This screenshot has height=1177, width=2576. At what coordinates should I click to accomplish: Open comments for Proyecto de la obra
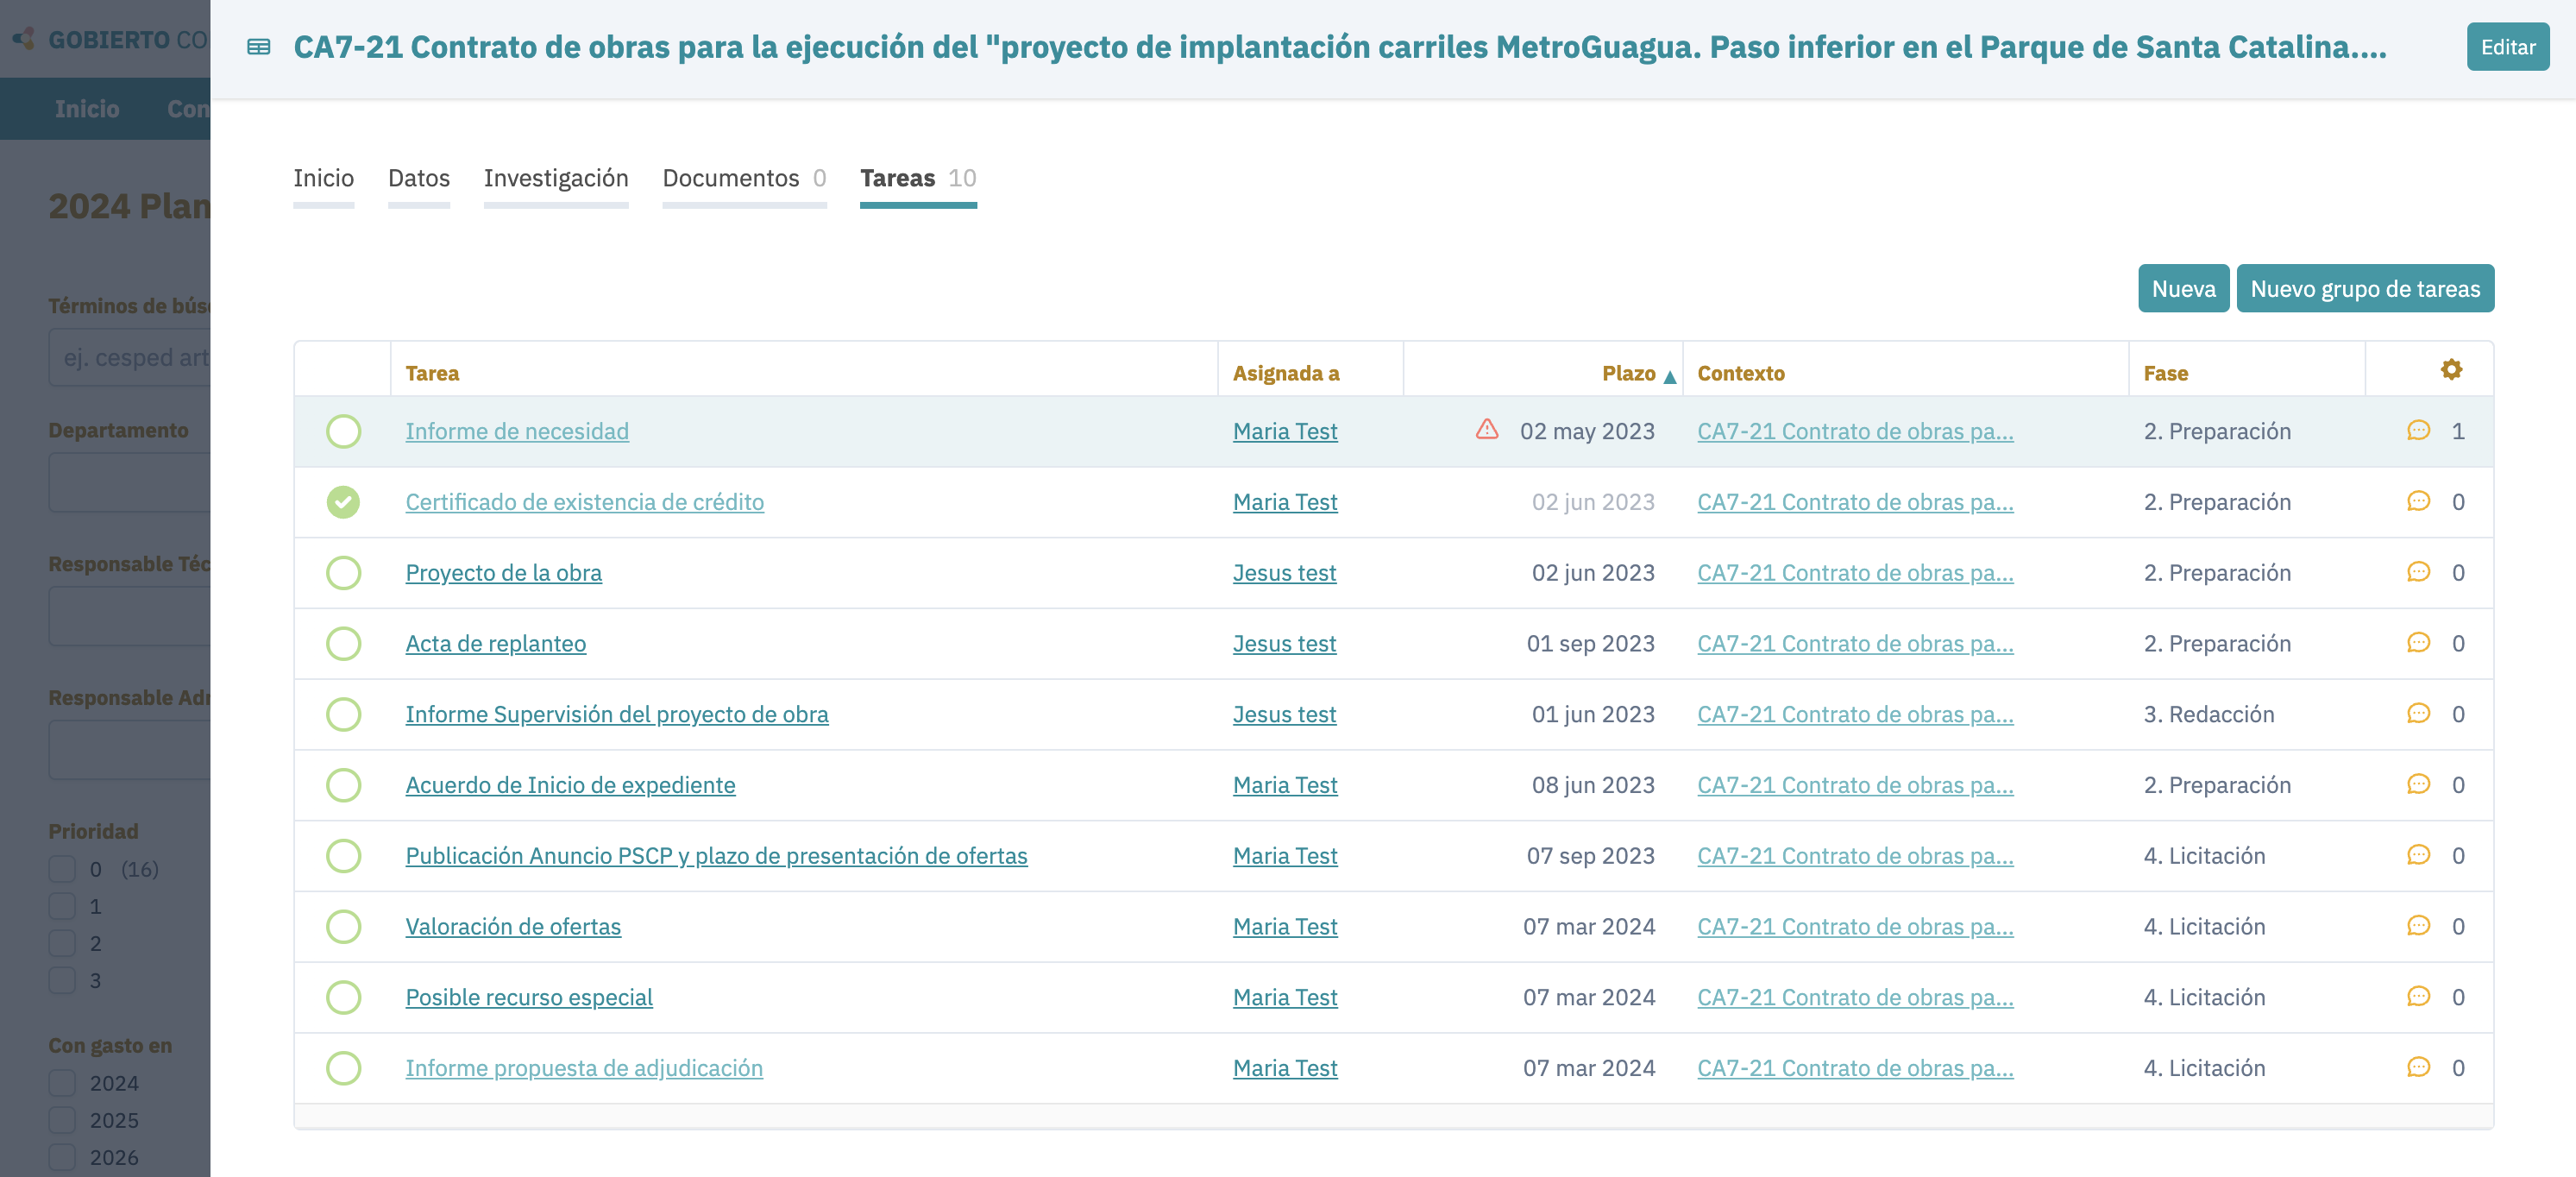pyautogui.click(x=2418, y=573)
